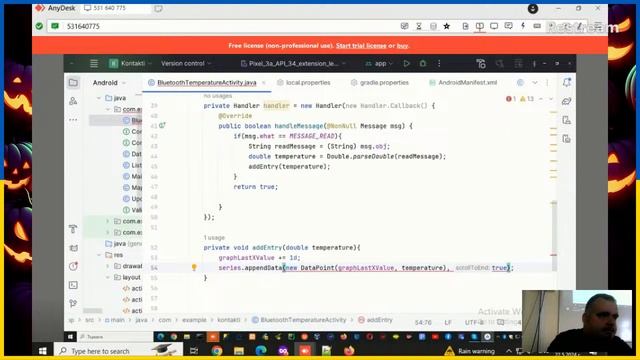
Task: Open Chrome from Windows taskbar
Action: tap(217, 351)
